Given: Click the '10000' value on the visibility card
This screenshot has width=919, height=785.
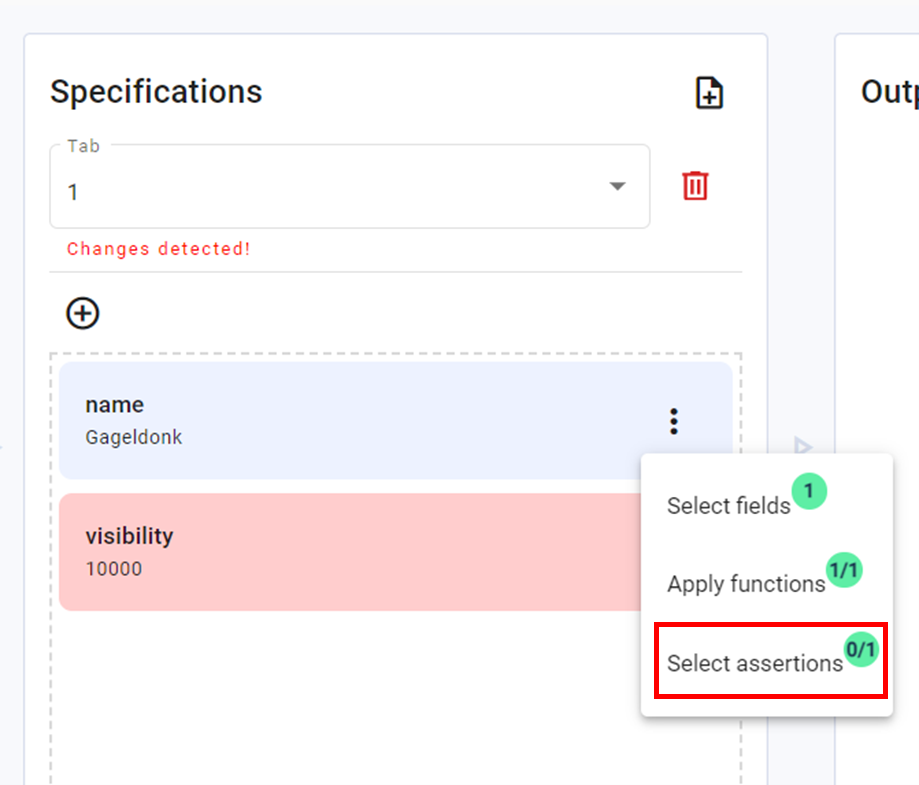Looking at the screenshot, I should pos(114,569).
